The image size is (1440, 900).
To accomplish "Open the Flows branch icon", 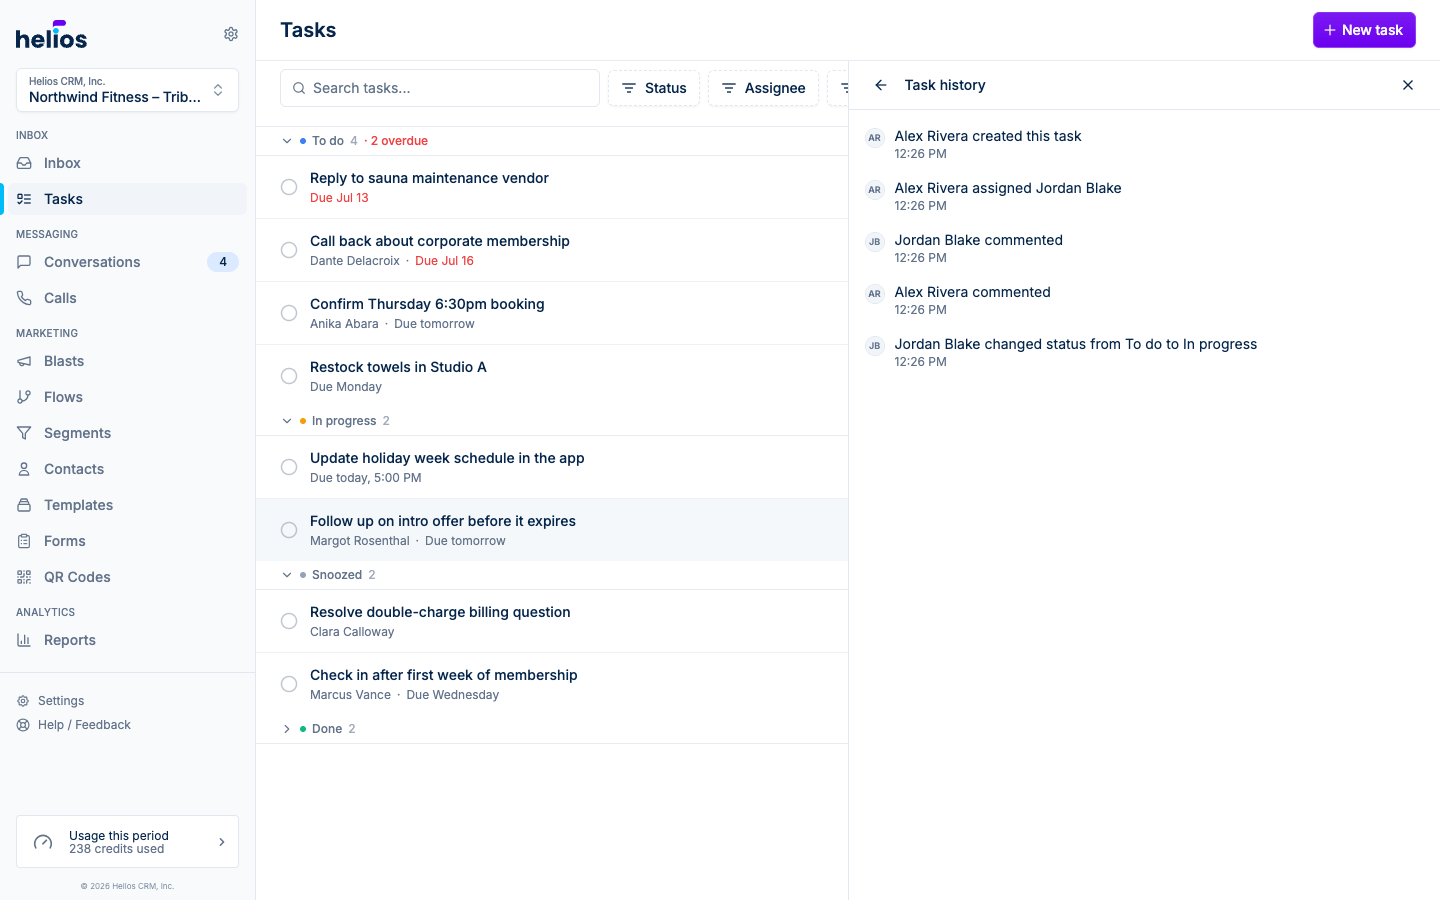I will pyautogui.click(x=24, y=397).
